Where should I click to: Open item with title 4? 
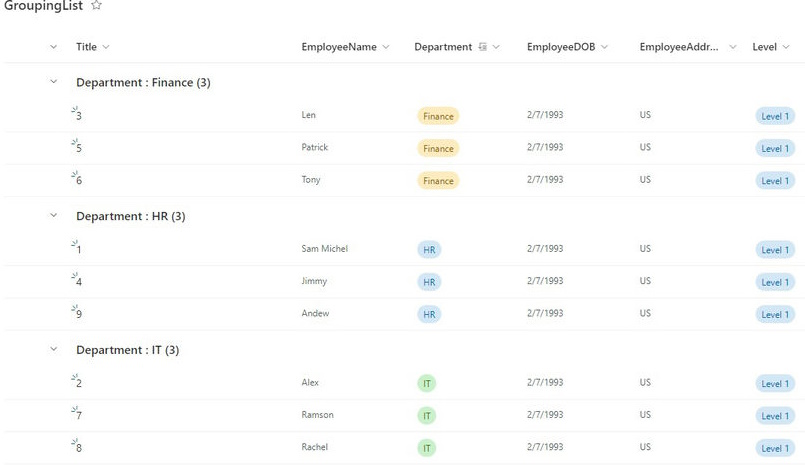pyautogui.click(x=79, y=282)
